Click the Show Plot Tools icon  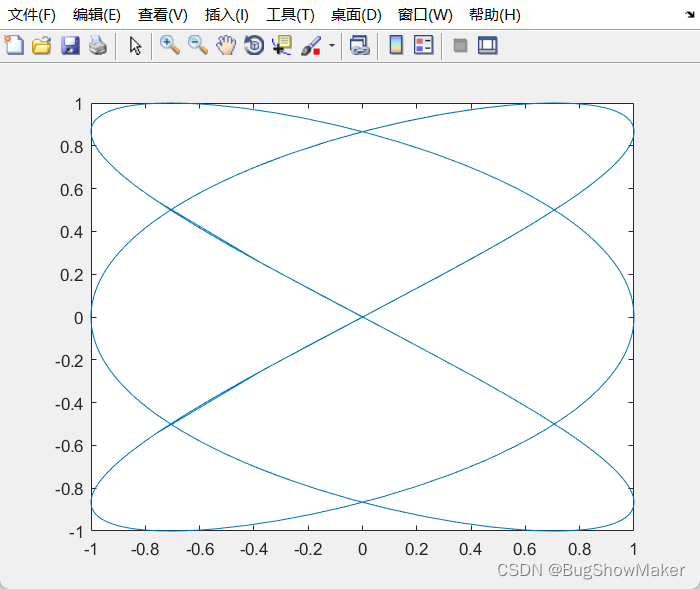click(x=488, y=45)
